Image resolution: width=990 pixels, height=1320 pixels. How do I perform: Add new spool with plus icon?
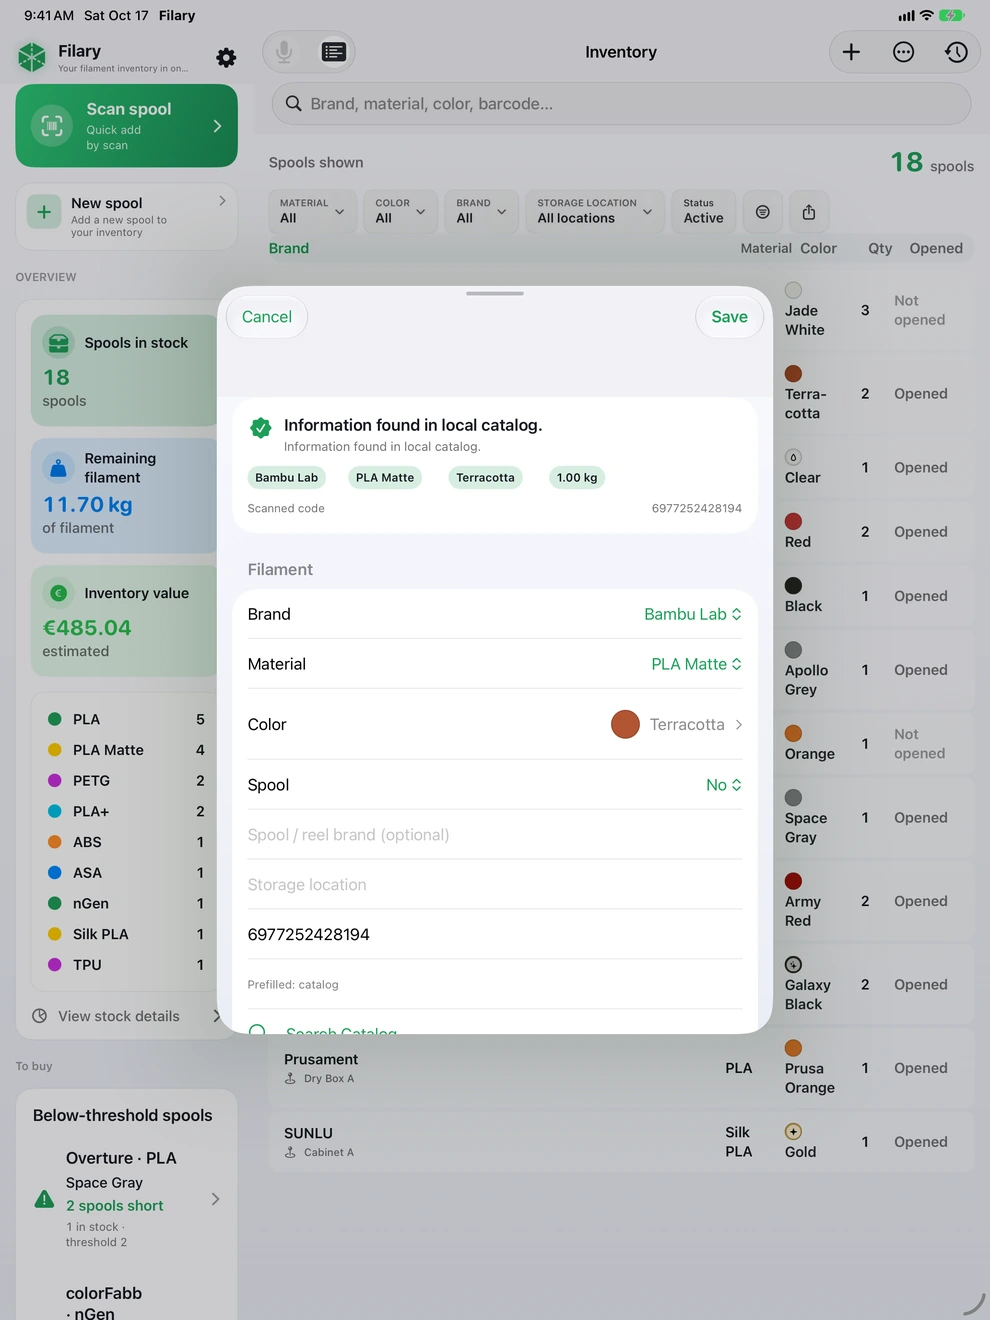click(x=851, y=52)
